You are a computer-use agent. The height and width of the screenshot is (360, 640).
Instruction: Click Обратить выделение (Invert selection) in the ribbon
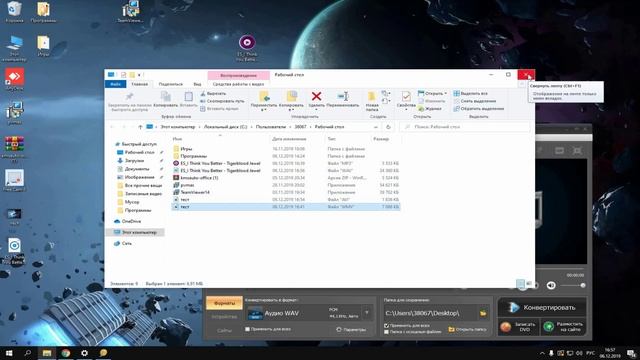click(478, 109)
